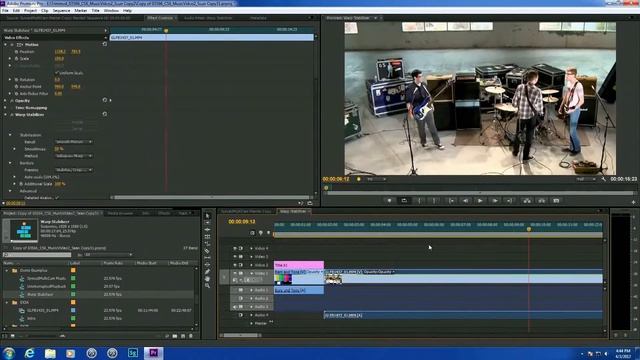Click the Additional Scale percentage value
This screenshot has height=360, width=640.
(60, 184)
